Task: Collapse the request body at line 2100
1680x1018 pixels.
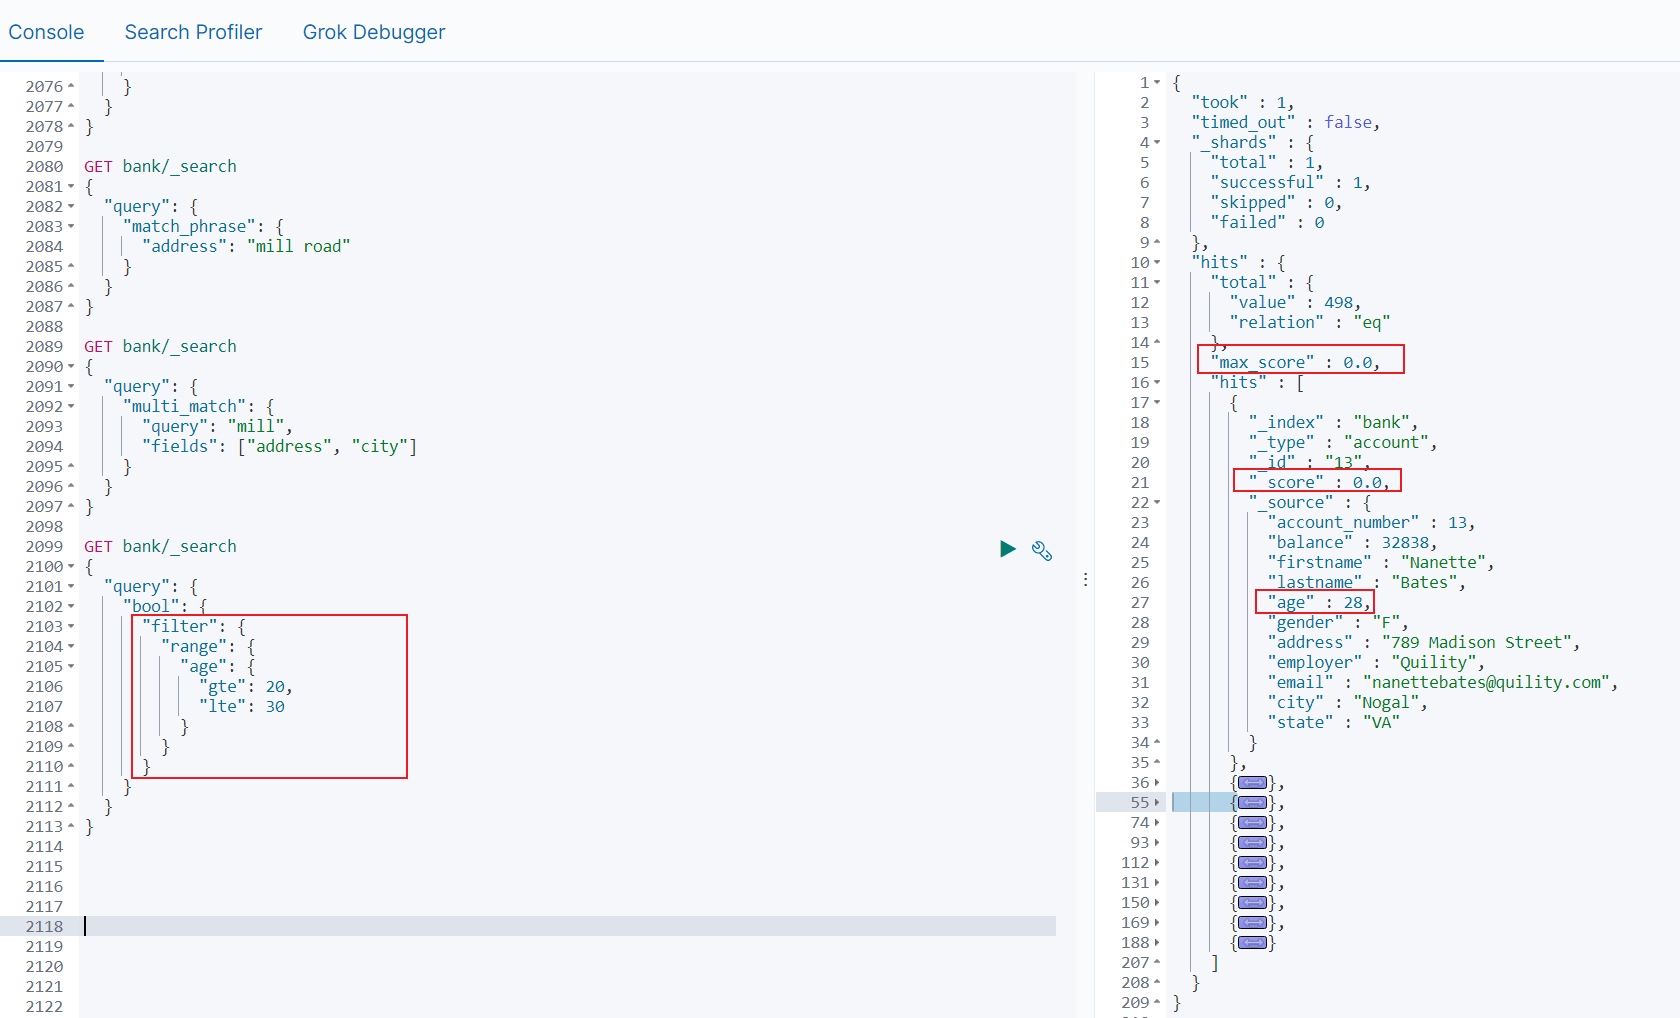Action: pyautogui.click(x=71, y=566)
